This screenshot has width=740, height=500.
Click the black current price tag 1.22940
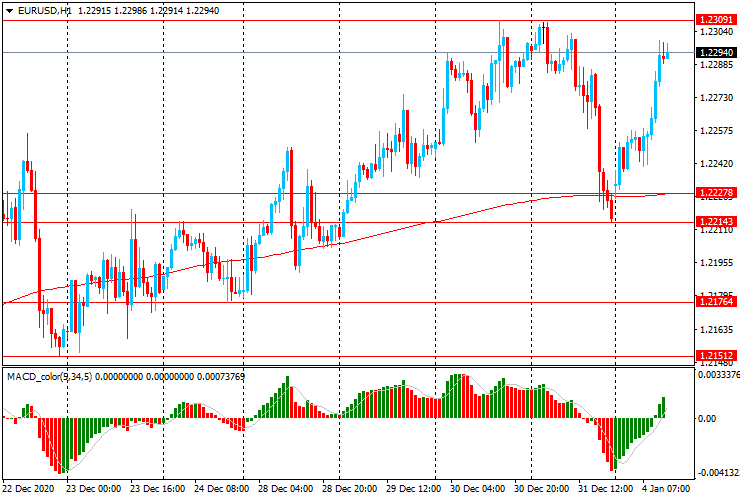[716, 52]
